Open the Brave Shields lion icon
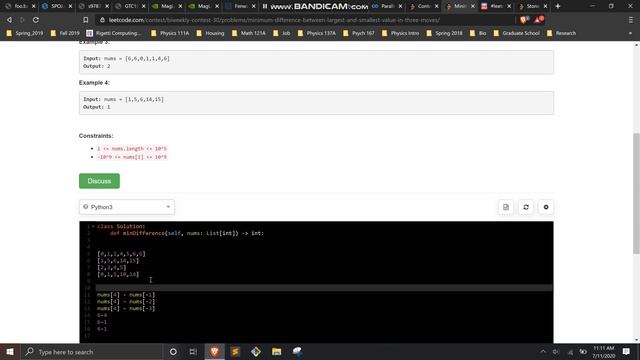This screenshot has width=640, height=360. click(x=524, y=20)
